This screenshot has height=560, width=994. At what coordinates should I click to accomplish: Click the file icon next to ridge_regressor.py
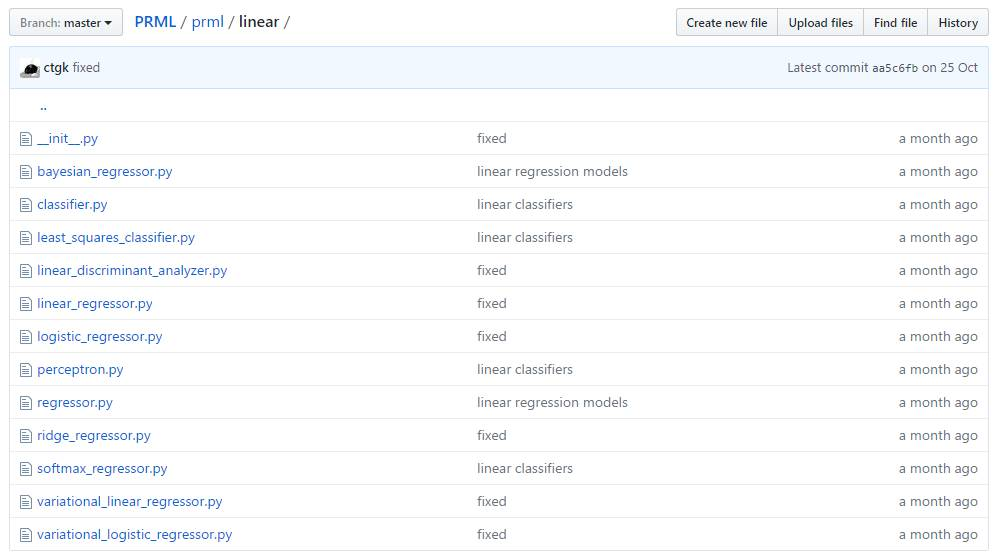pyautogui.click(x=25, y=436)
